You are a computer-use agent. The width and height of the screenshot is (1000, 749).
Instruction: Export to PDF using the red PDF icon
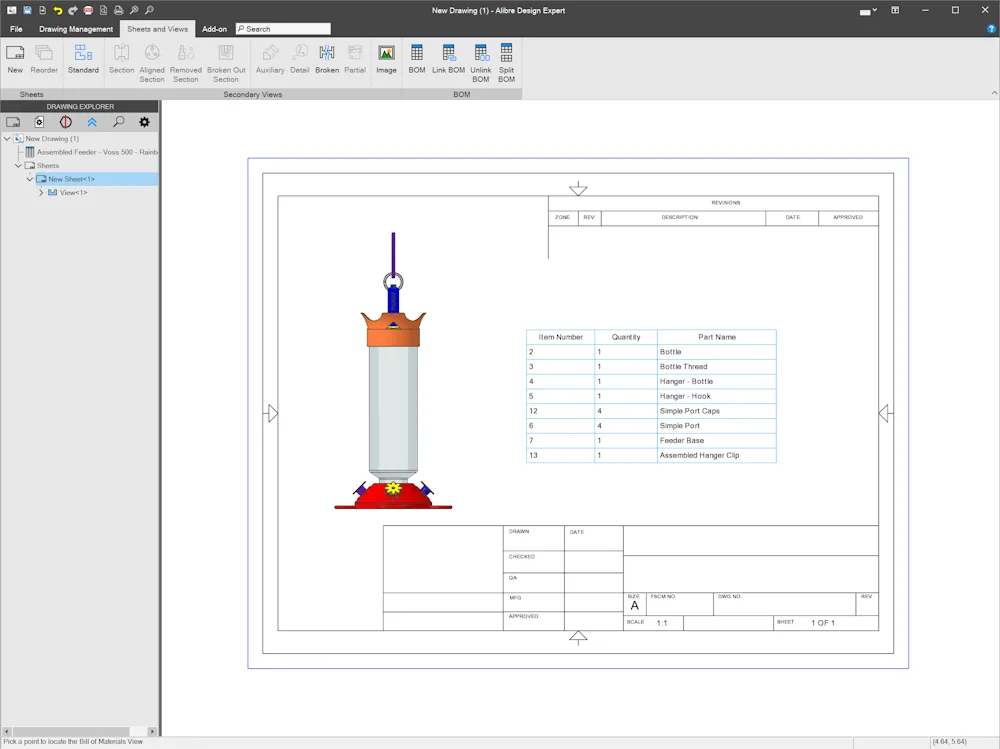click(x=88, y=10)
